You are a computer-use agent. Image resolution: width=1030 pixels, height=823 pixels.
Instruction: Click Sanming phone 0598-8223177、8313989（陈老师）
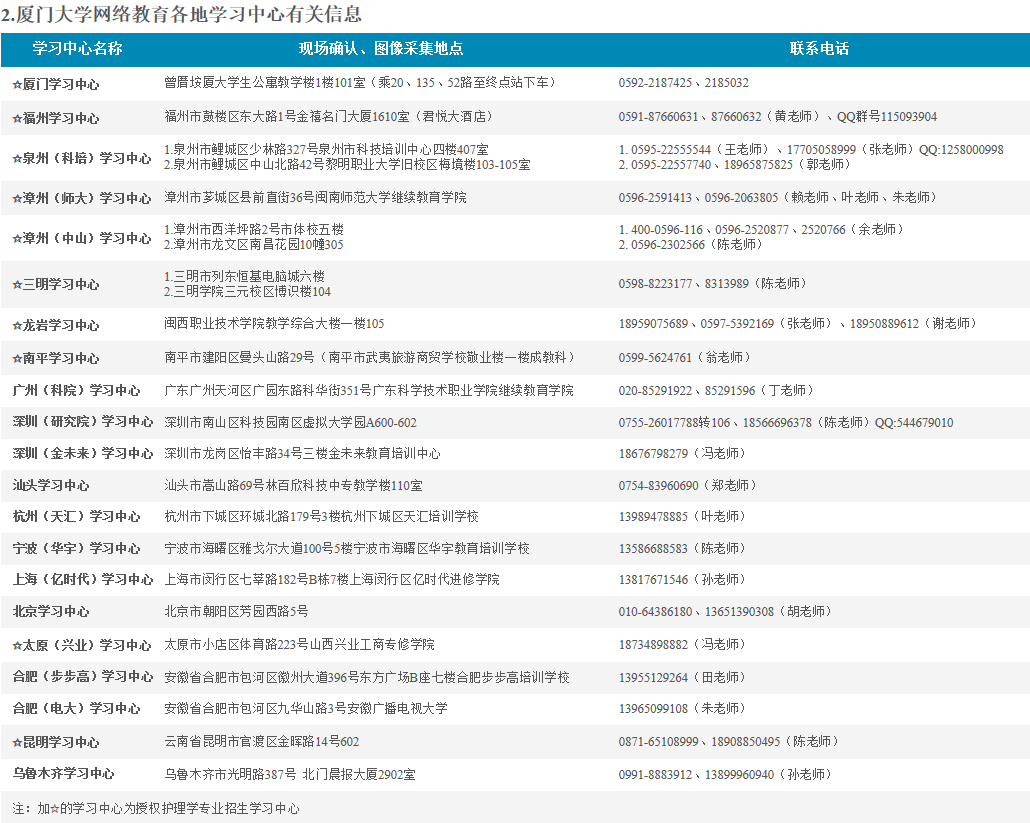[713, 284]
